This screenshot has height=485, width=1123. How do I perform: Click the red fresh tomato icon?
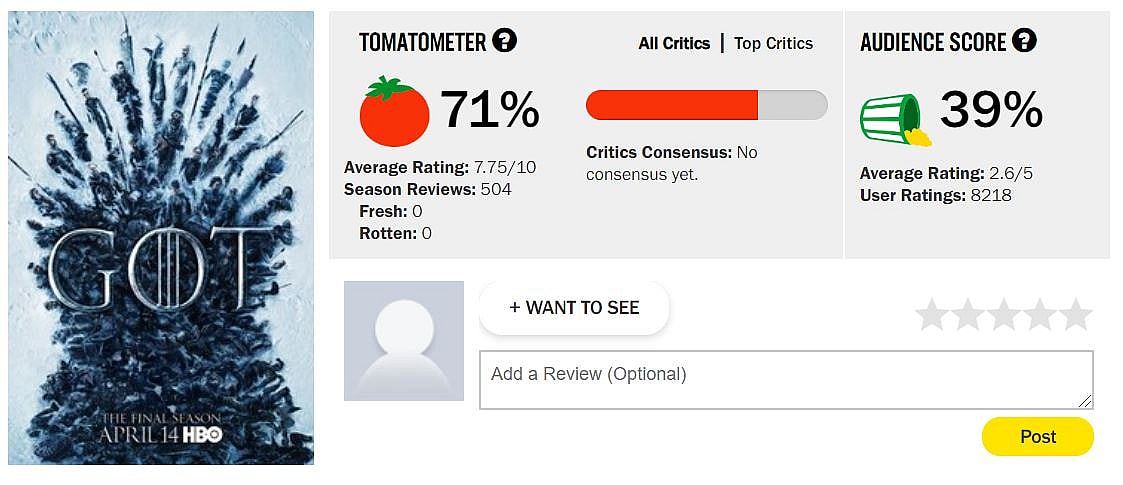tap(394, 111)
